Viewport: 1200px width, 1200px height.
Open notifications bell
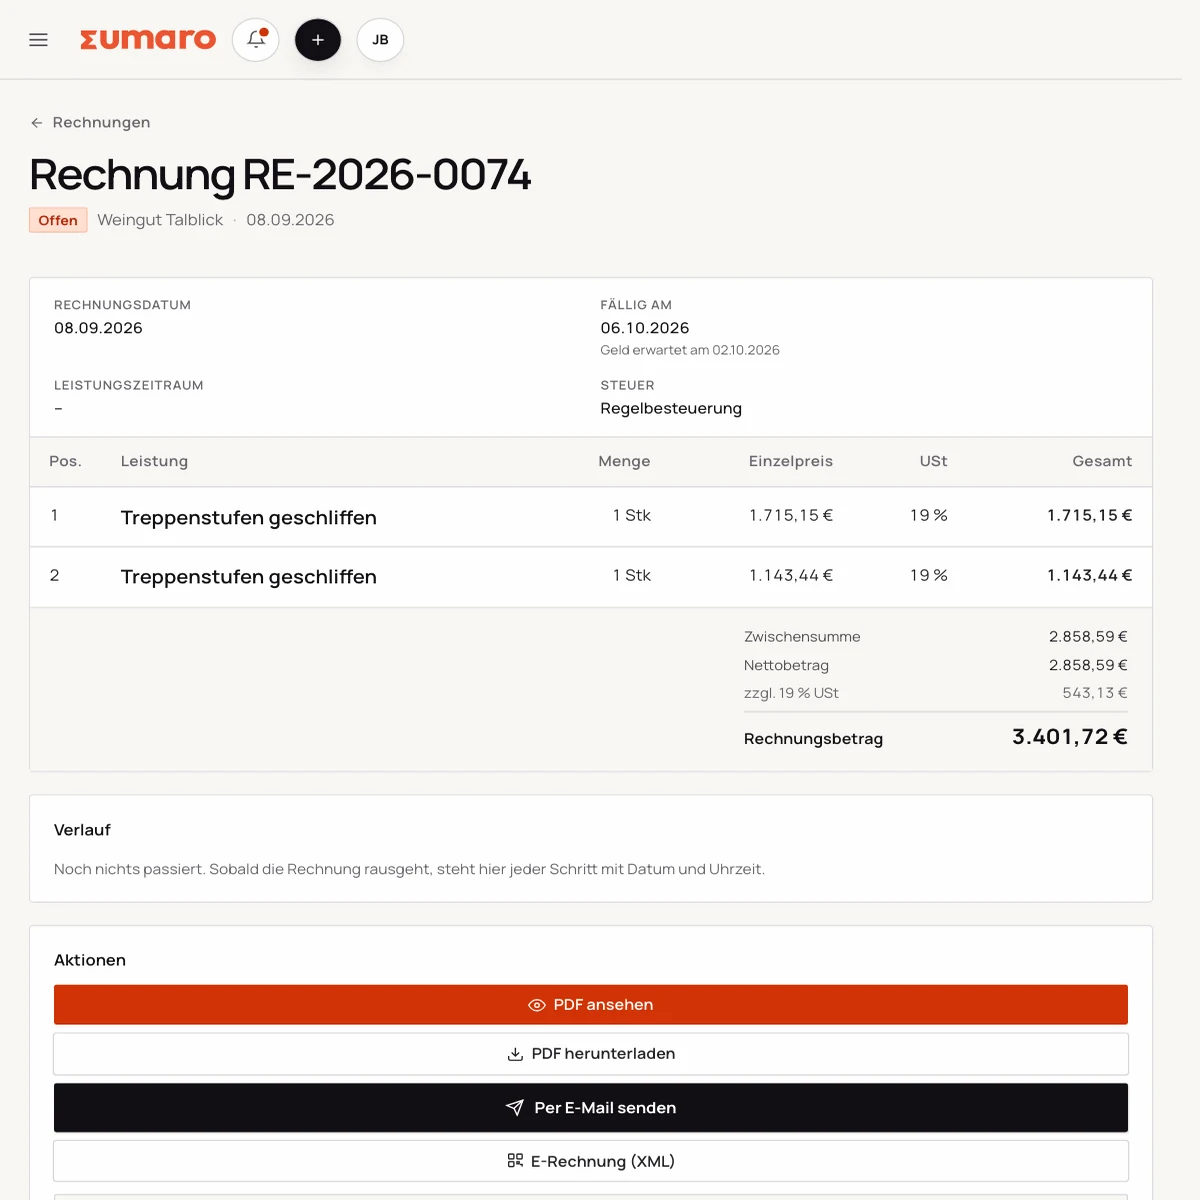256,40
